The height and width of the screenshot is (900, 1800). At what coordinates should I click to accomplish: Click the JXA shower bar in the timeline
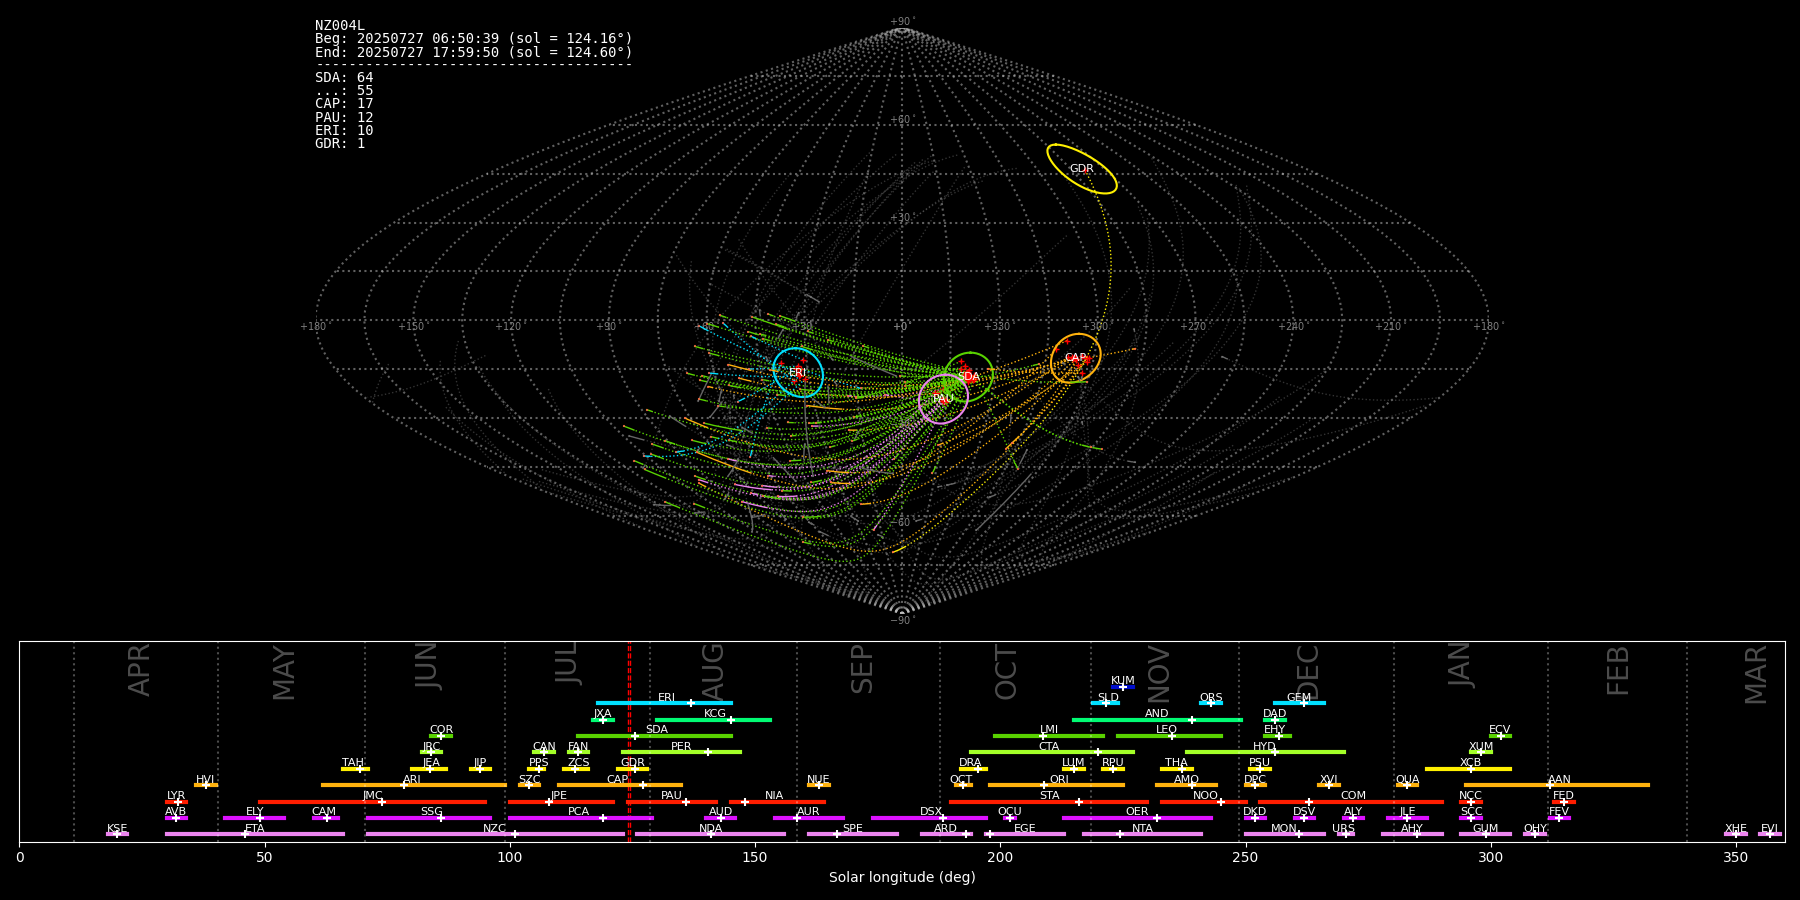pos(603,719)
